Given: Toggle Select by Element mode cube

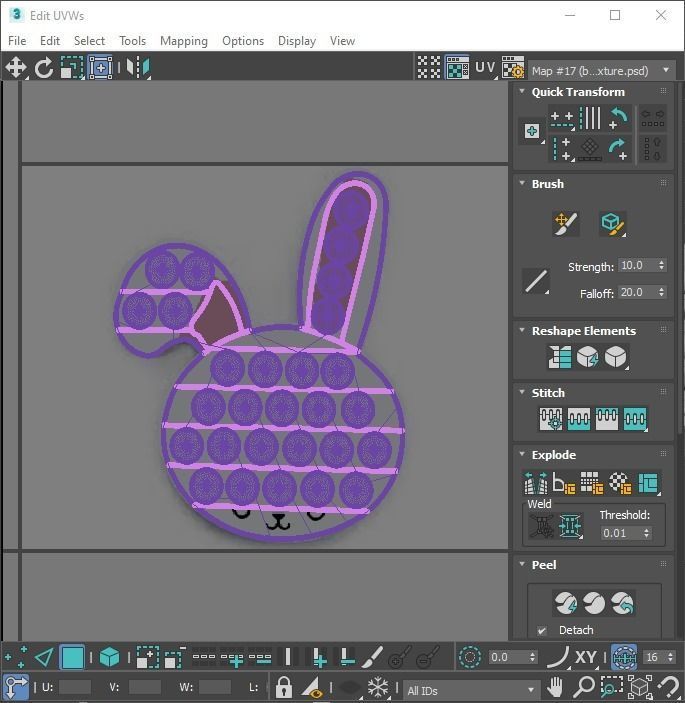Looking at the screenshot, I should click(x=109, y=657).
